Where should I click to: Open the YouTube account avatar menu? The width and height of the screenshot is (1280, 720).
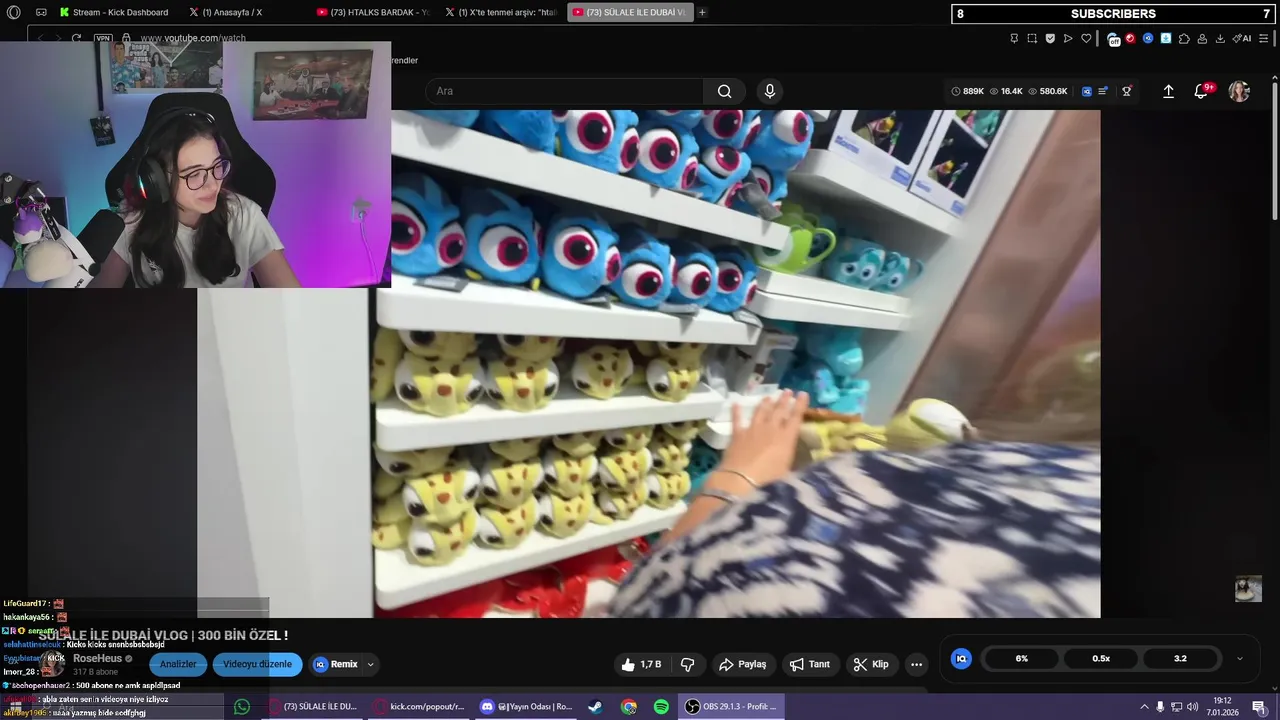tap(1239, 91)
